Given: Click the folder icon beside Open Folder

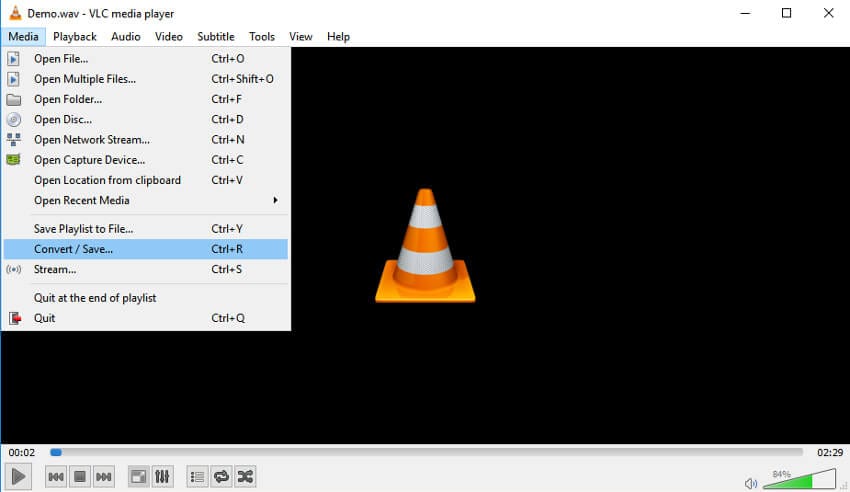Looking at the screenshot, I should pyautogui.click(x=14, y=100).
